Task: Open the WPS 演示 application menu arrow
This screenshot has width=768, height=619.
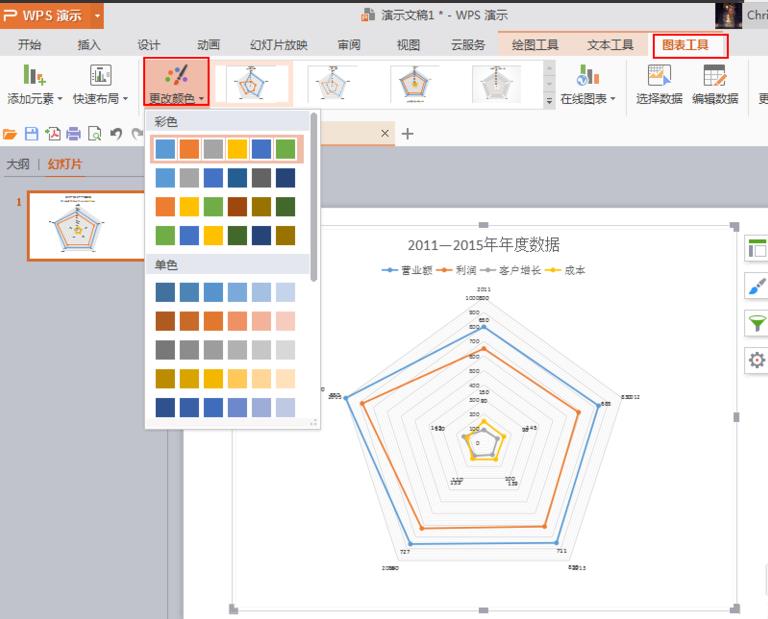Action: (97, 16)
